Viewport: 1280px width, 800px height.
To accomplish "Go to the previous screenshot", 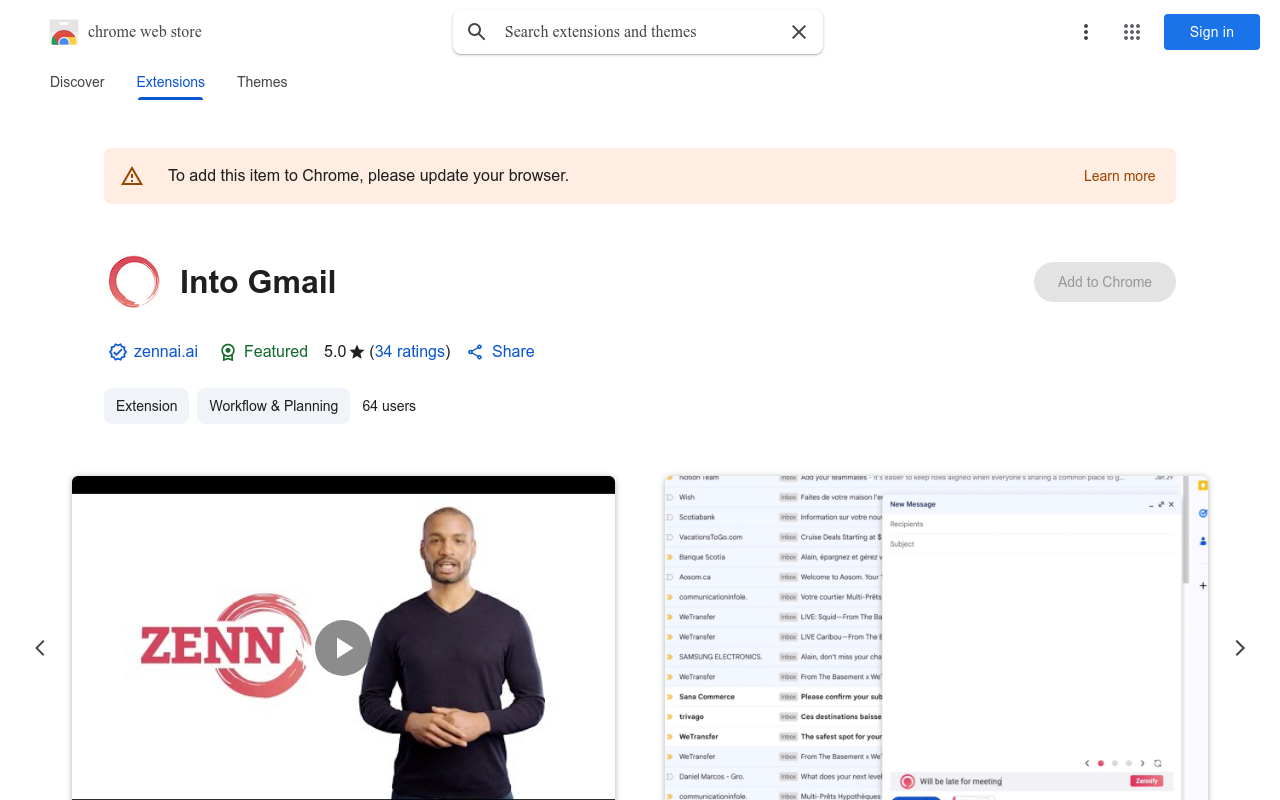I will [x=40, y=648].
